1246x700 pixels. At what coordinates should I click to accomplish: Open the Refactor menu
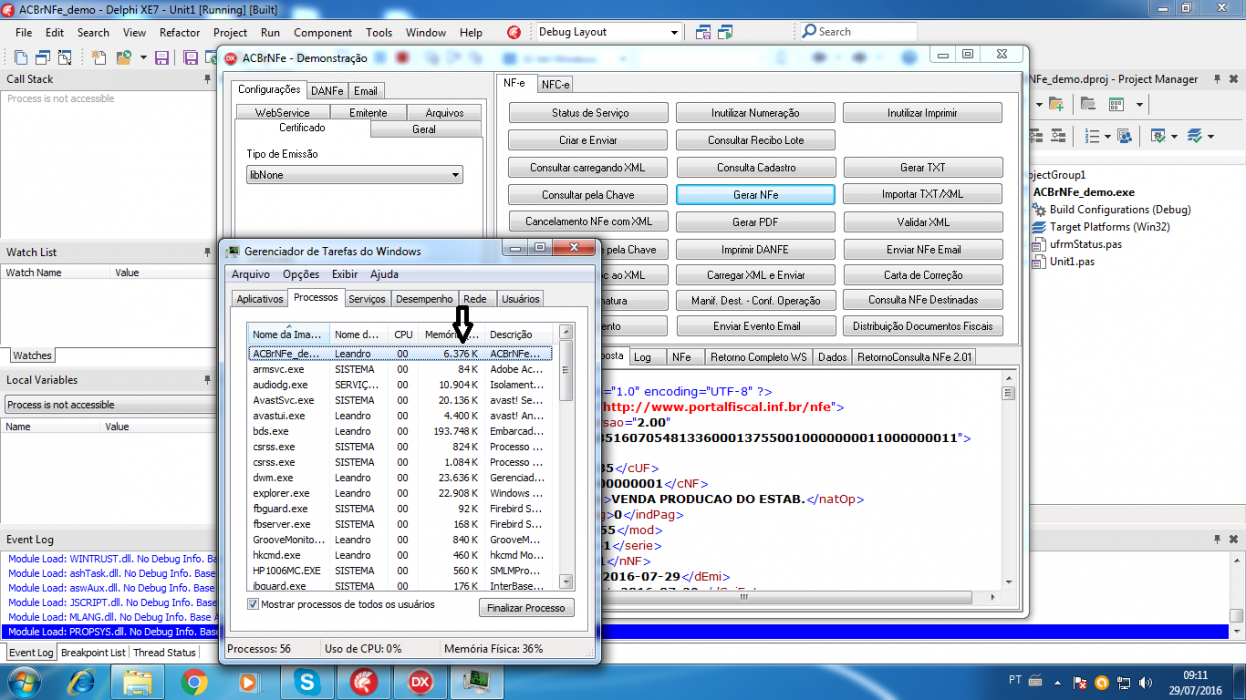click(180, 32)
